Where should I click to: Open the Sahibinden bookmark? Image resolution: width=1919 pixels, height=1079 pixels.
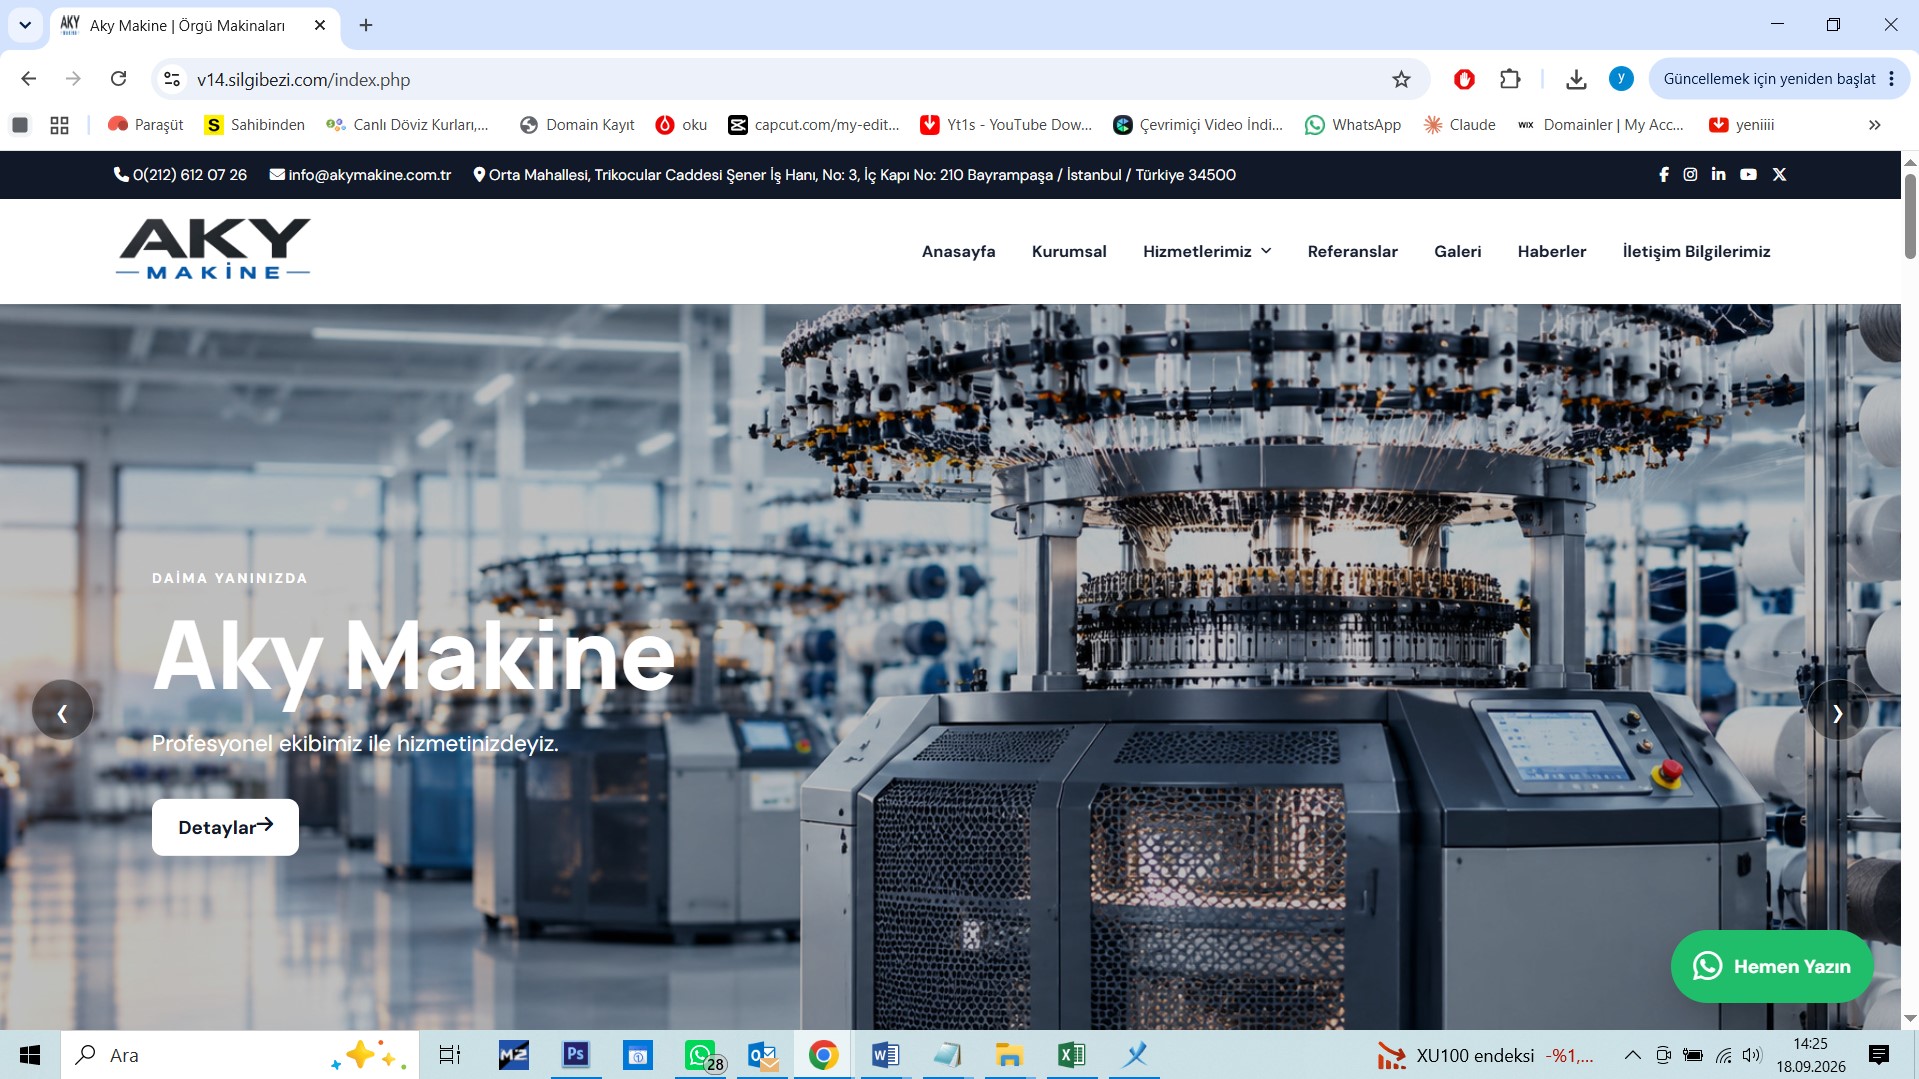tap(255, 125)
